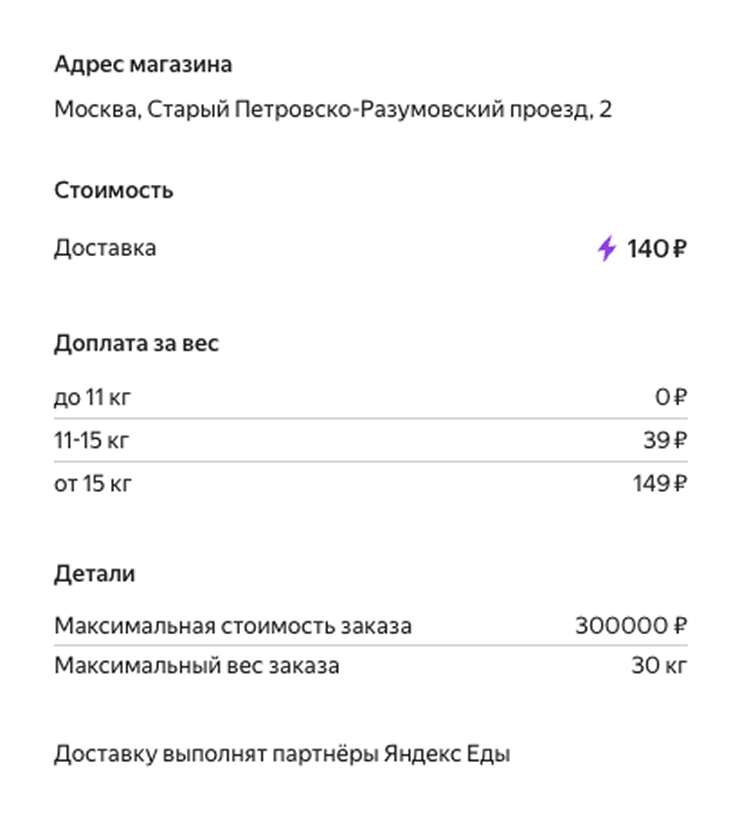Click the 149 ₽ surcharge value
This screenshot has height=828, width=740.
click(x=660, y=483)
